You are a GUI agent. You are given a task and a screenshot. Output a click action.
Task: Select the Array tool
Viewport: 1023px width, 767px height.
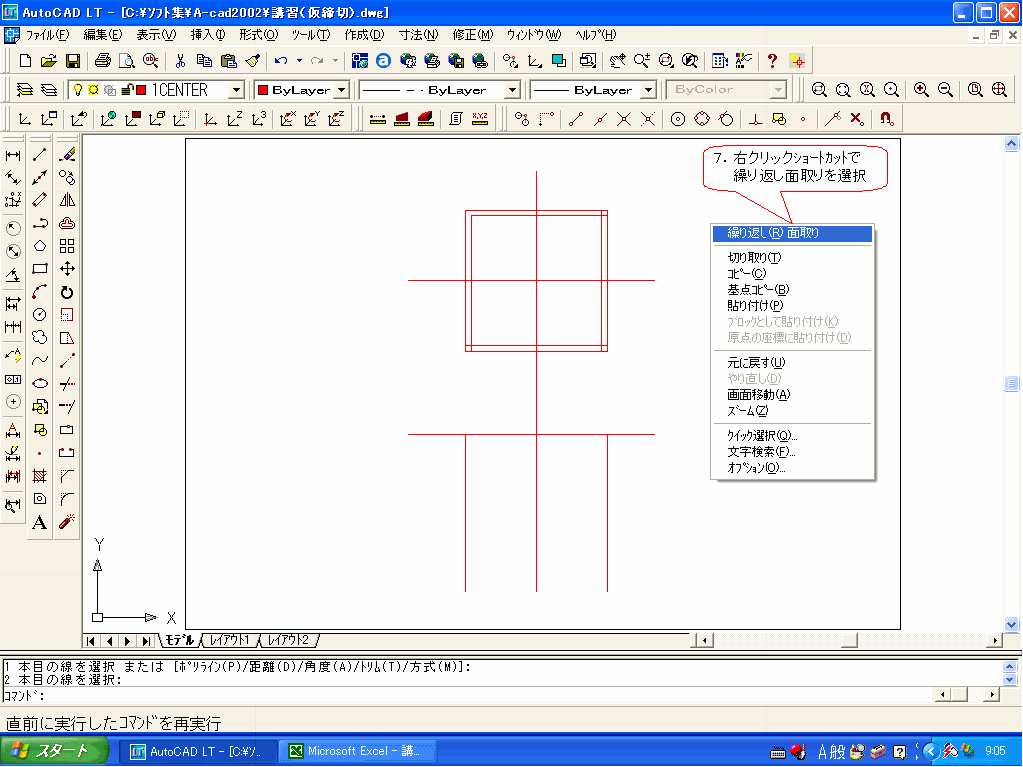coord(67,246)
